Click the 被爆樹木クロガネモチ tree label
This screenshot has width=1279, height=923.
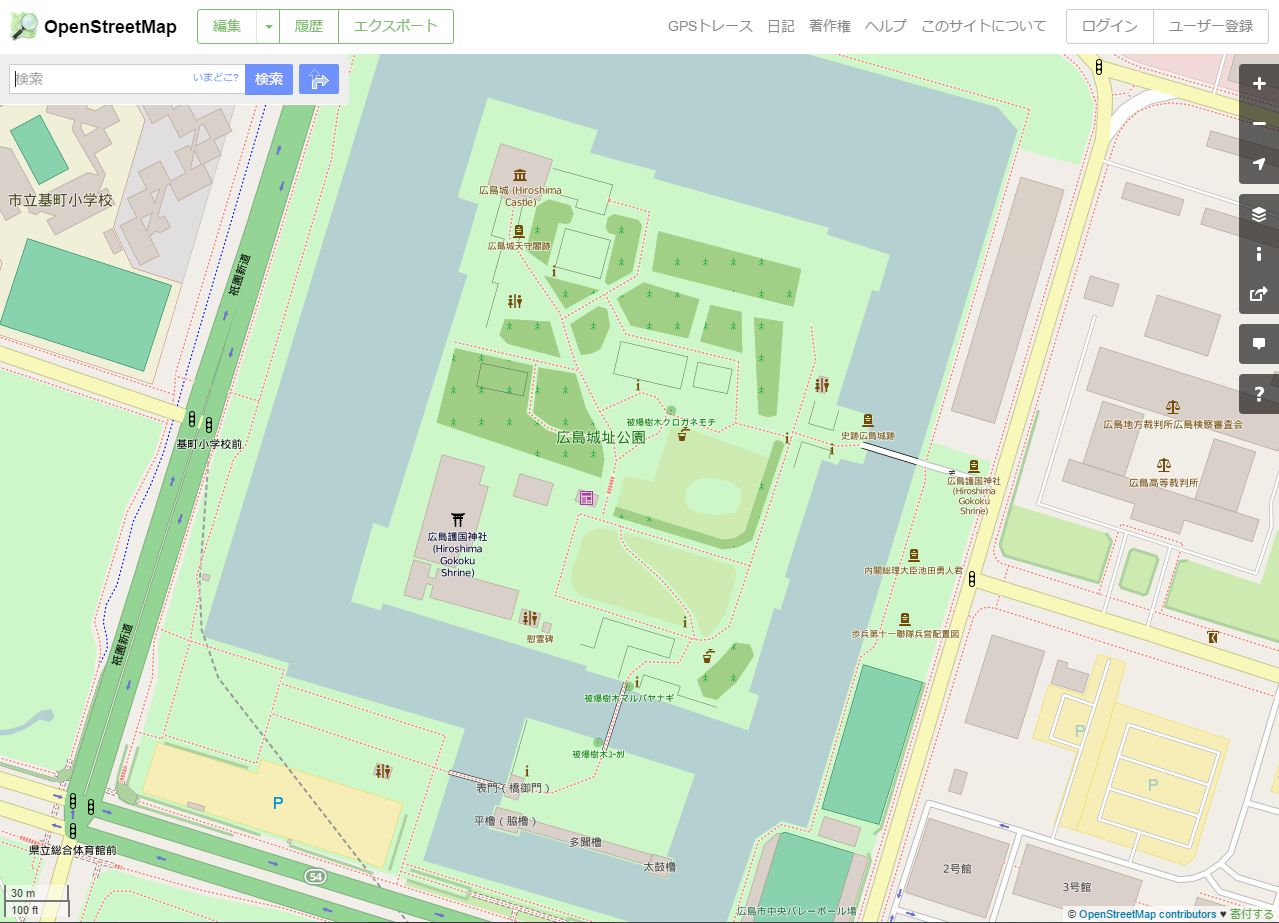[x=671, y=422]
